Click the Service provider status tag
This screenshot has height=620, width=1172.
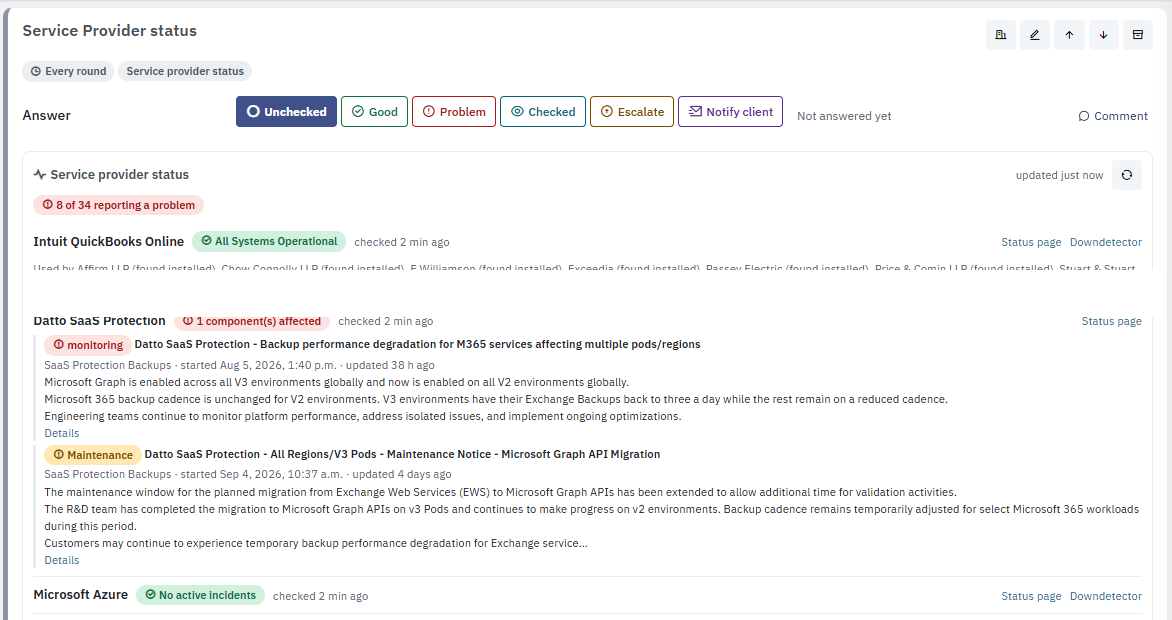tap(185, 71)
